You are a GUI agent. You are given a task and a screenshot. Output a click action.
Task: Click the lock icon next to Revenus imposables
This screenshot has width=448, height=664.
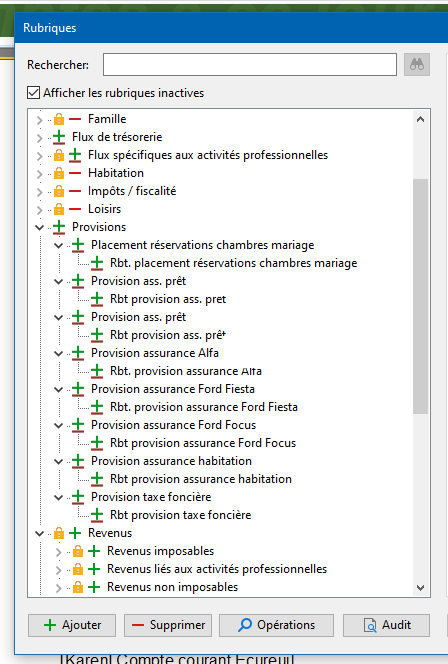[x=78, y=551]
